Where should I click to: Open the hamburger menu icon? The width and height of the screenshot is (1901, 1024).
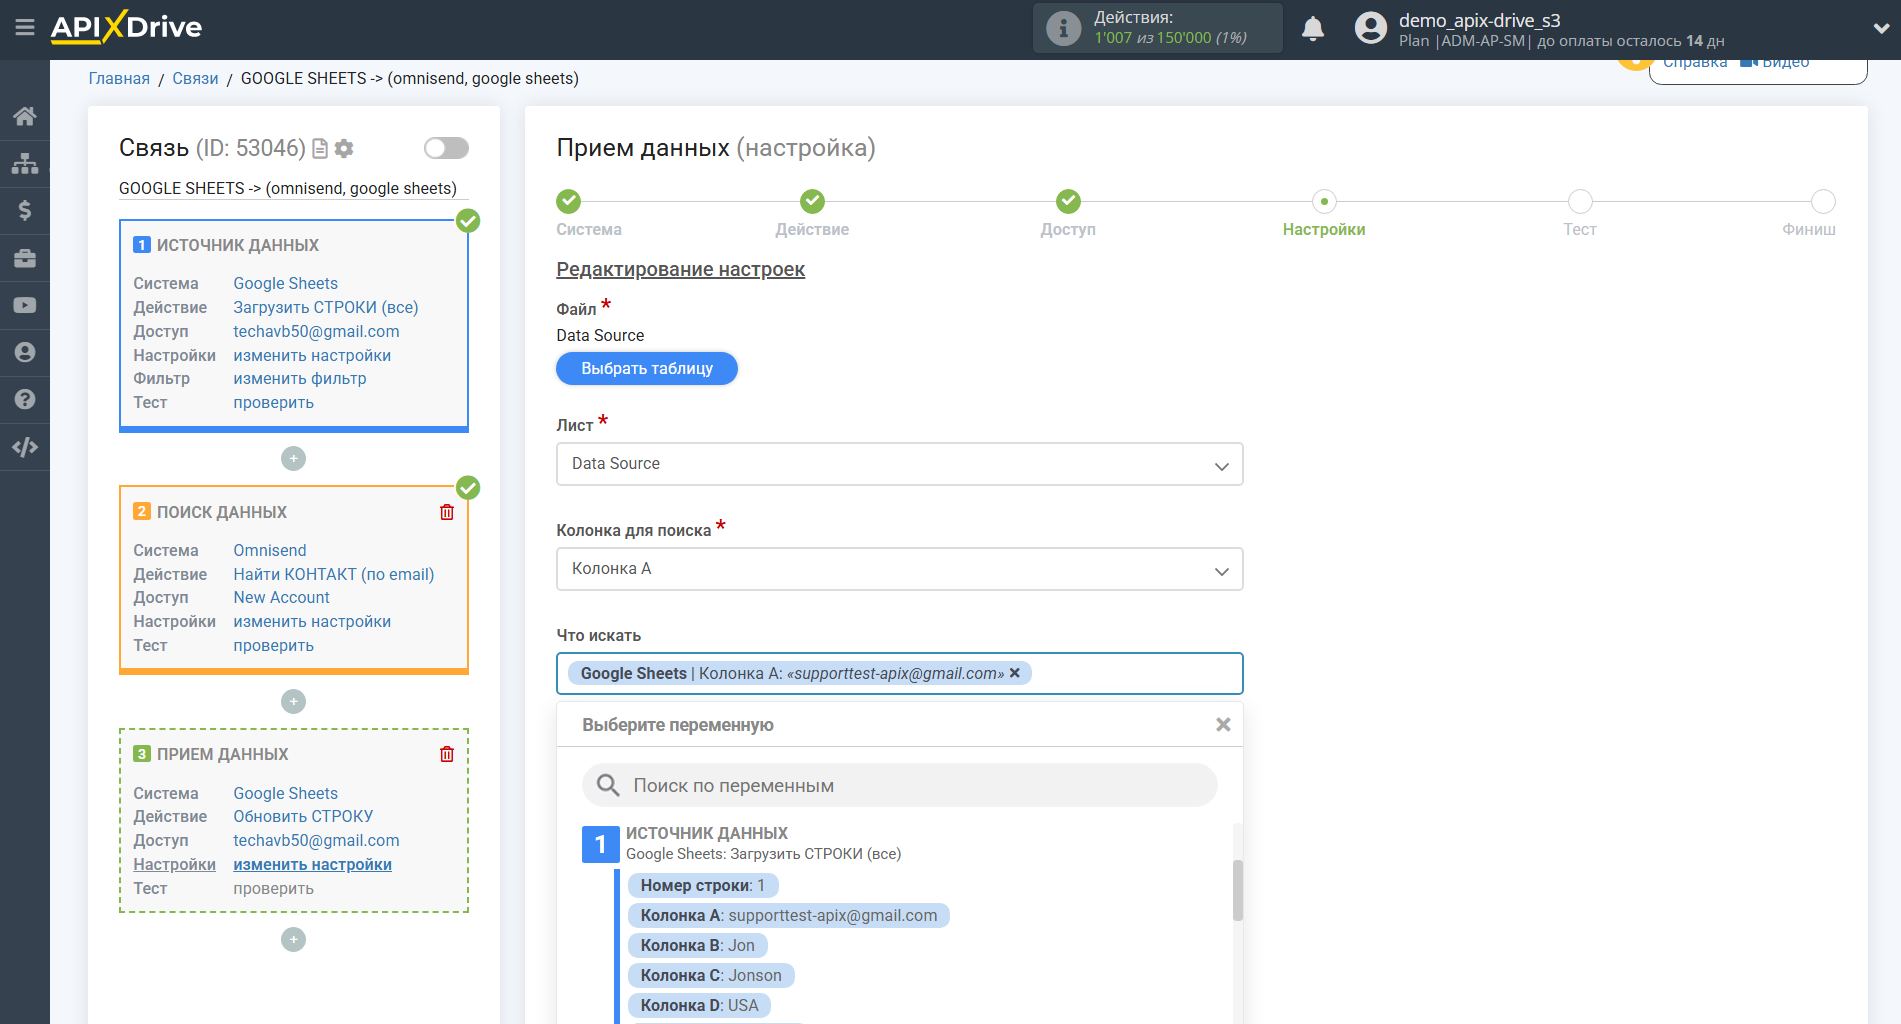[x=25, y=28]
